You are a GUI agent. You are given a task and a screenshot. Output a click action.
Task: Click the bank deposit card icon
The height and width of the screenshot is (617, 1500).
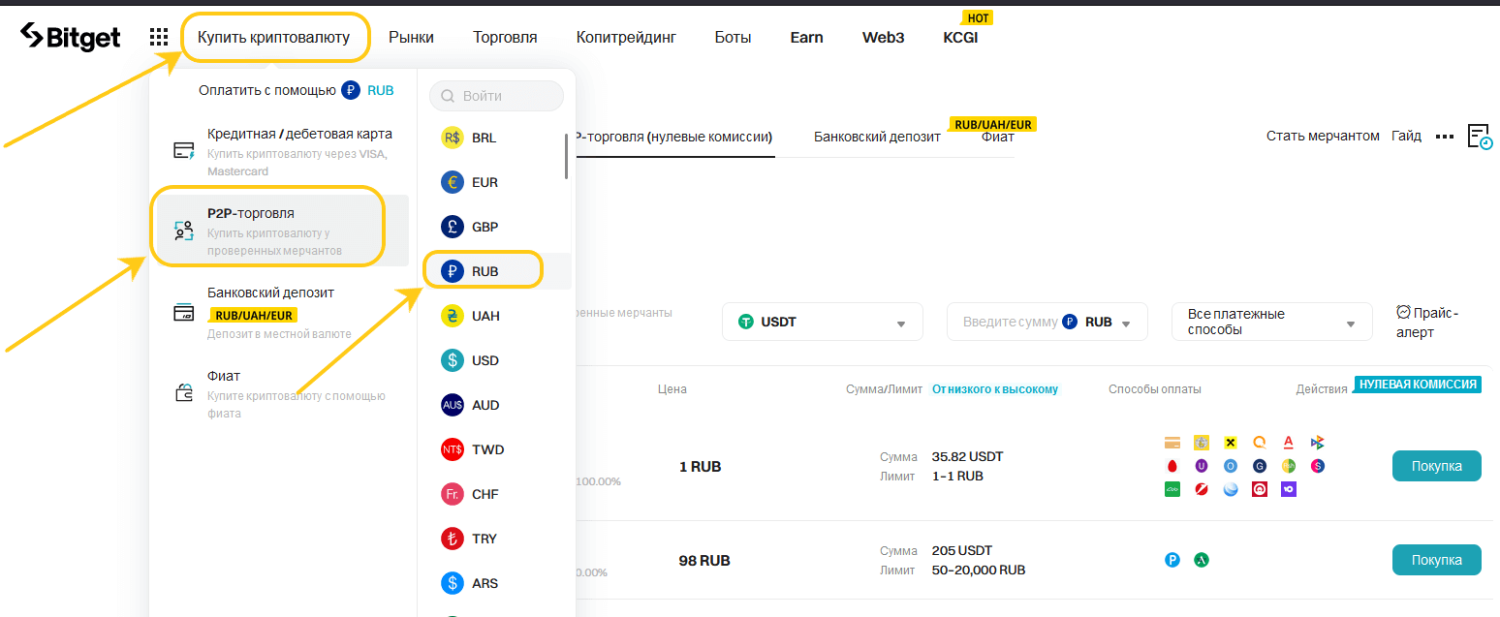point(184,313)
